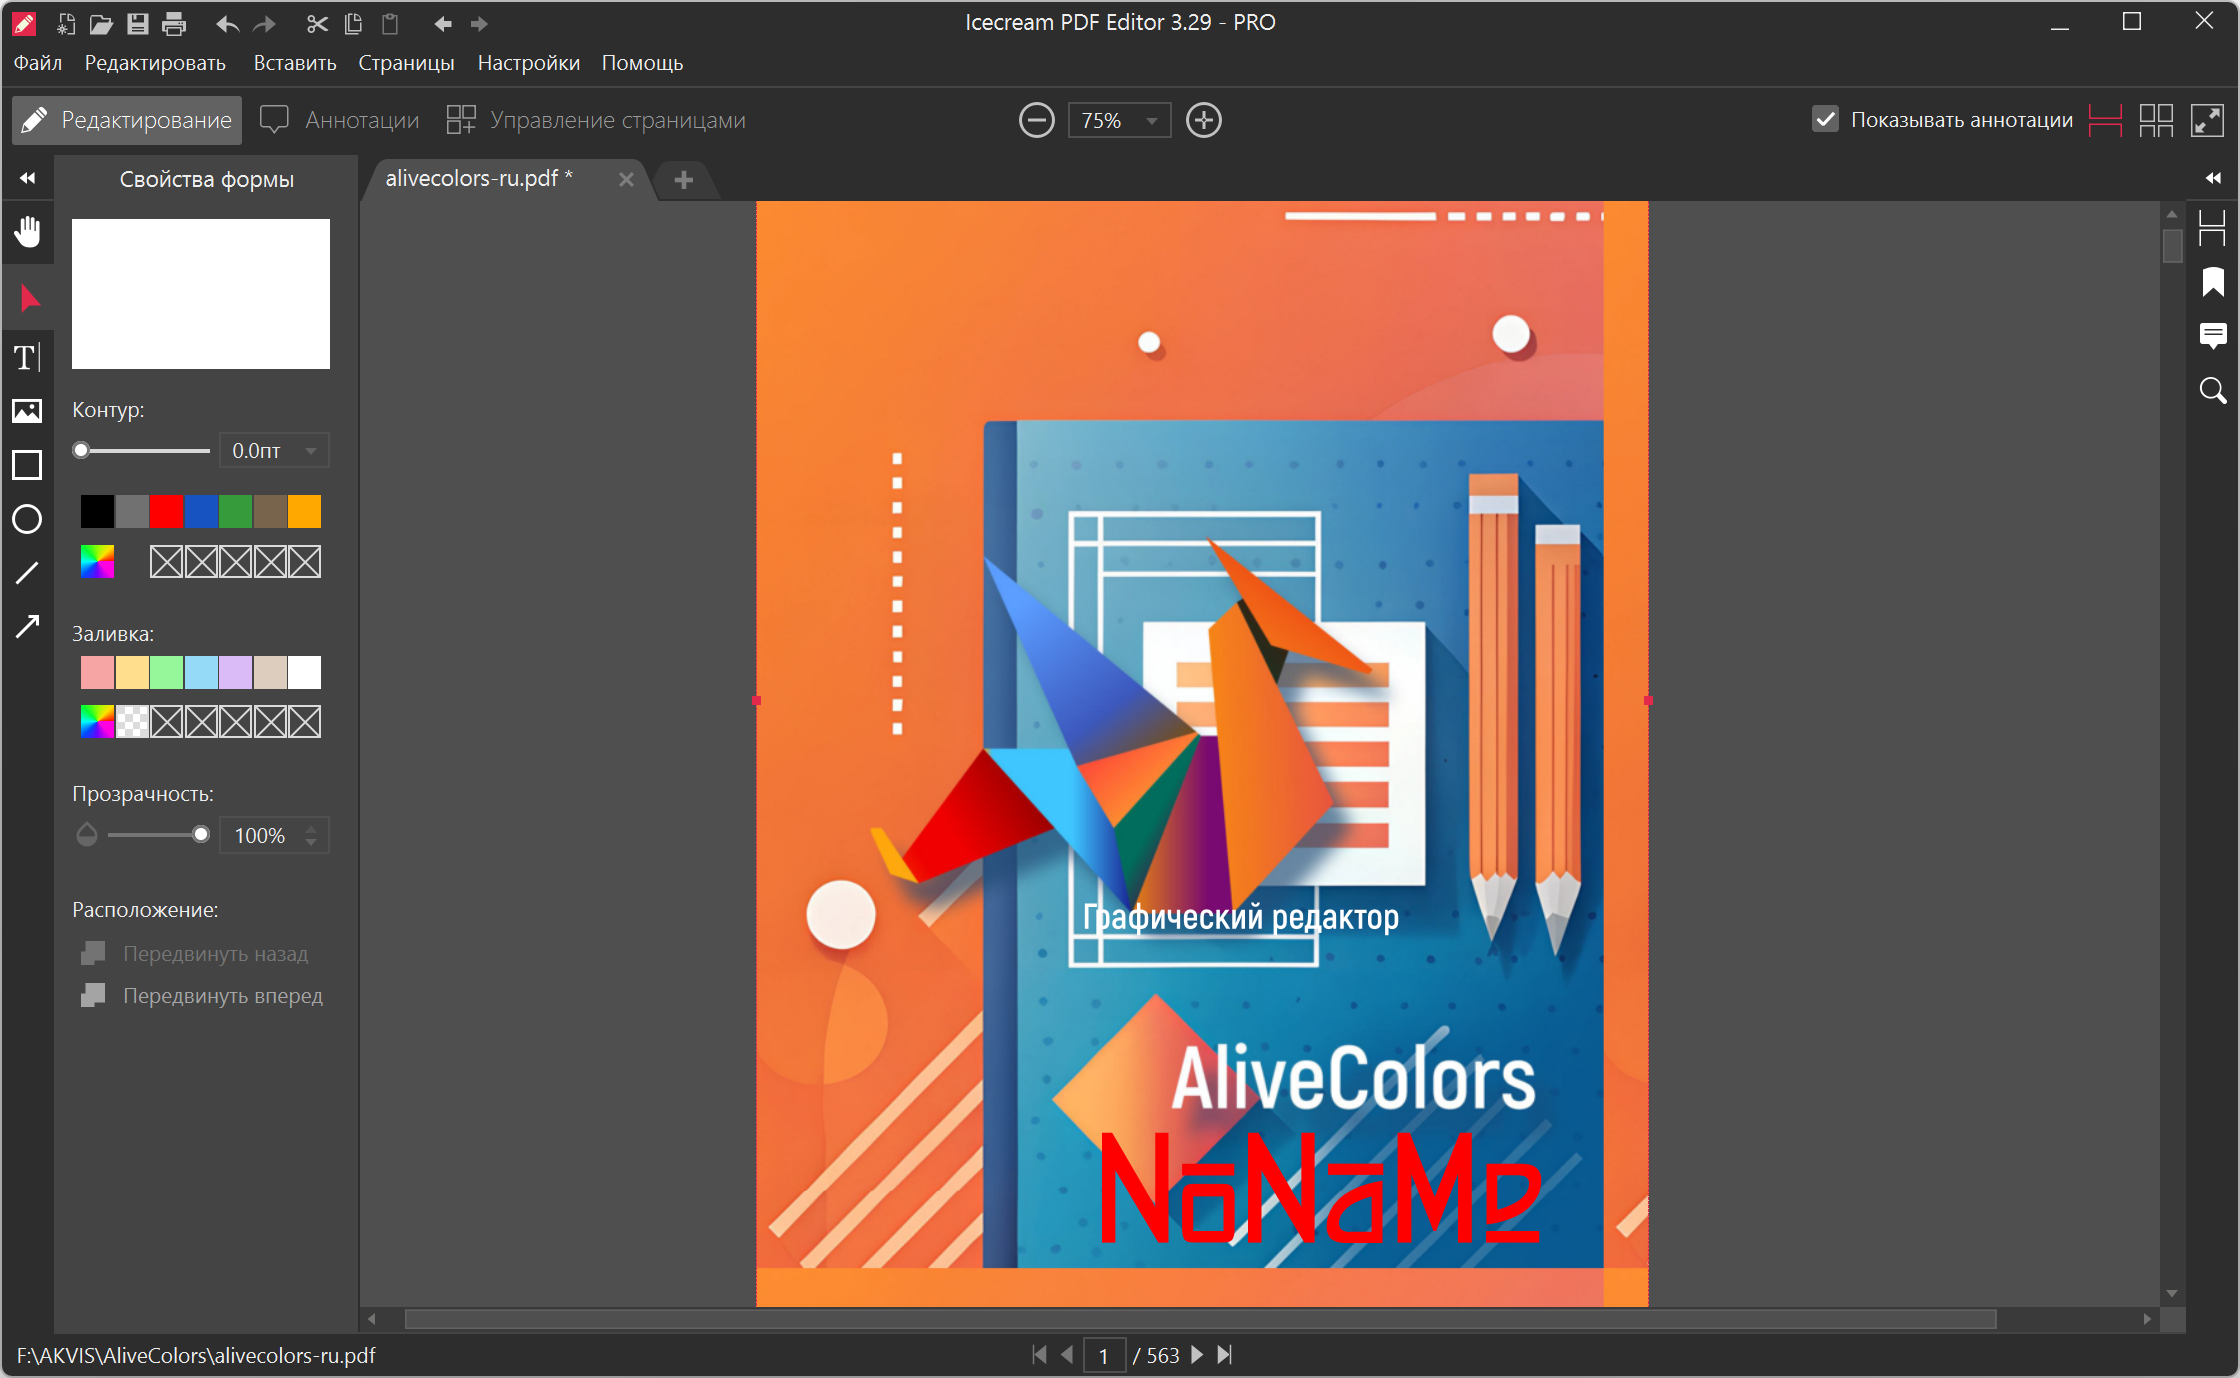The height and width of the screenshot is (1378, 2240).
Task: Pick the Circle shape tool
Action: tap(27, 519)
